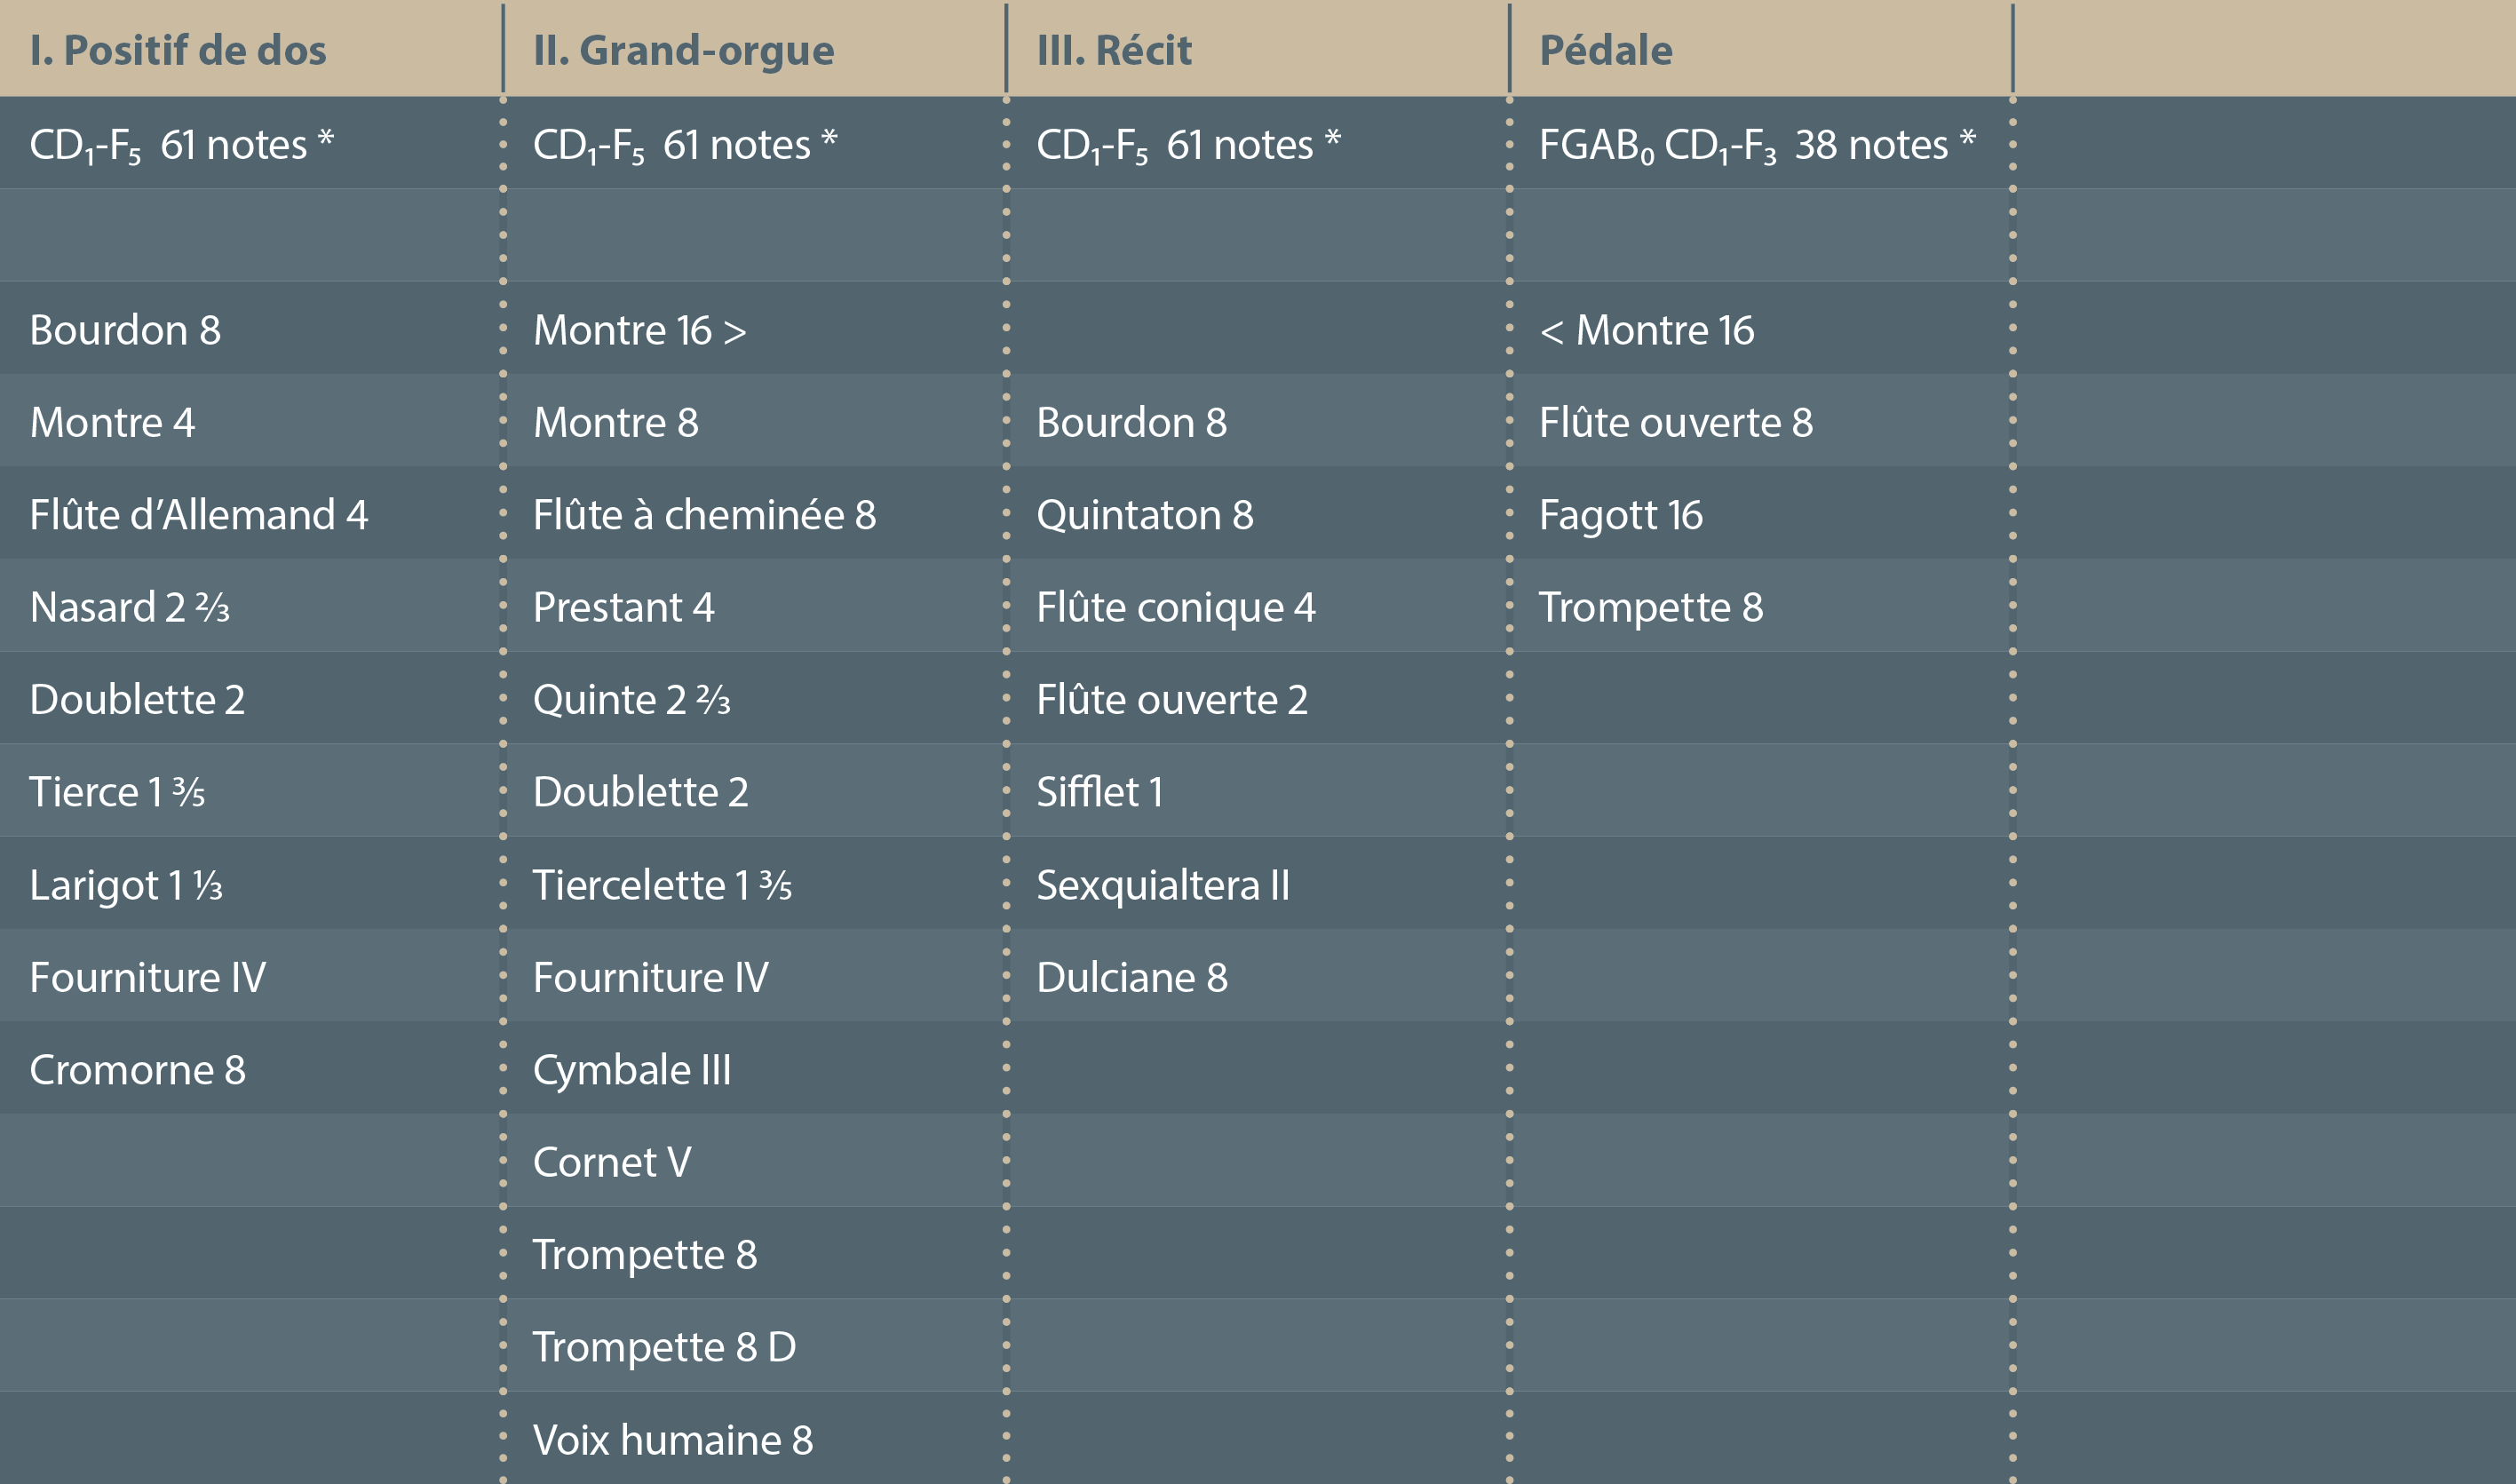Select the Sexquialtera II stop
The height and width of the screenshot is (1484, 2516).
coord(1162,885)
